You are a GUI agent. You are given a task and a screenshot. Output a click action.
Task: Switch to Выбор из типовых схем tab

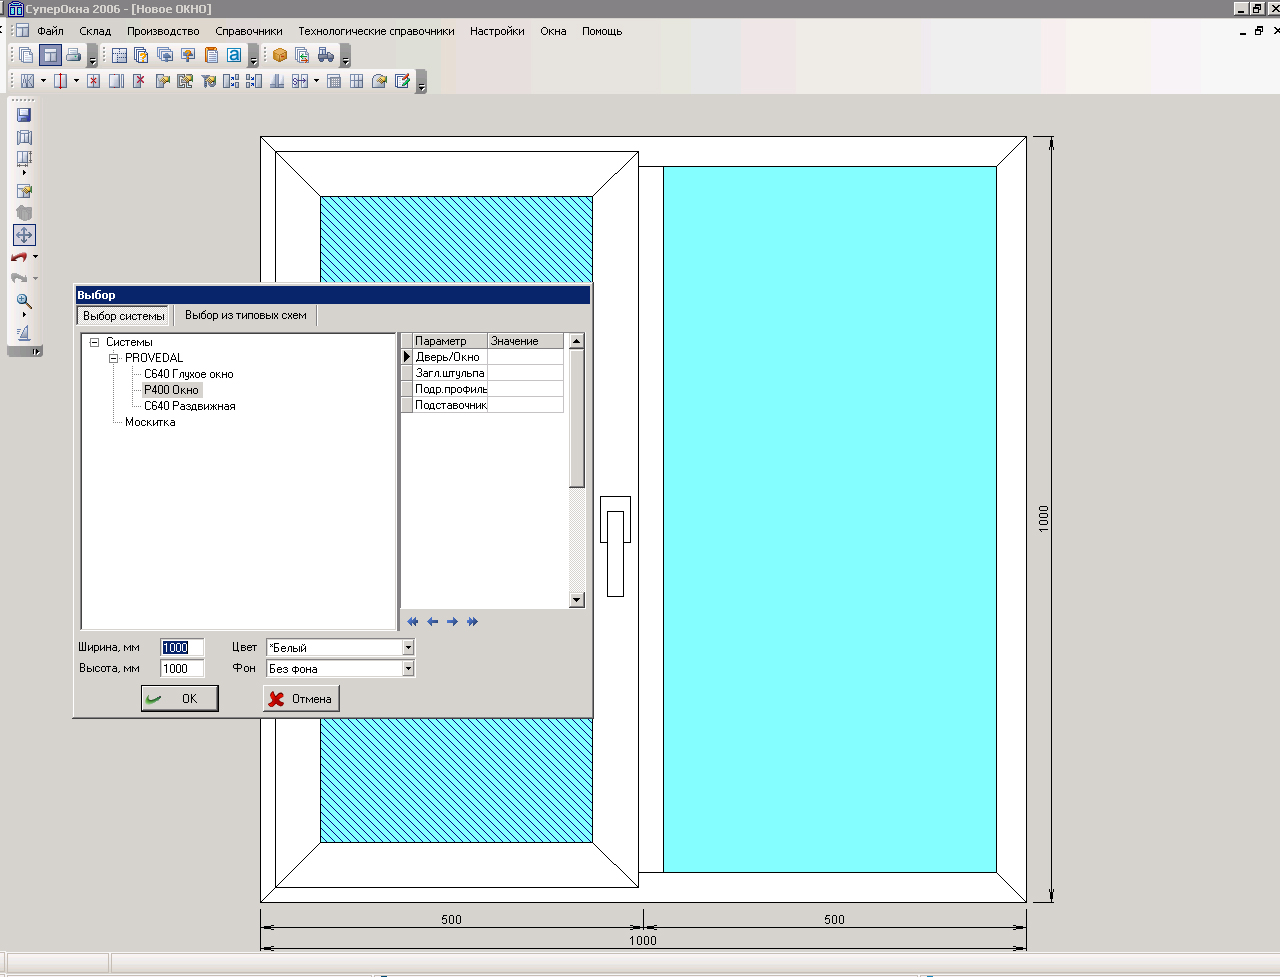tap(246, 315)
